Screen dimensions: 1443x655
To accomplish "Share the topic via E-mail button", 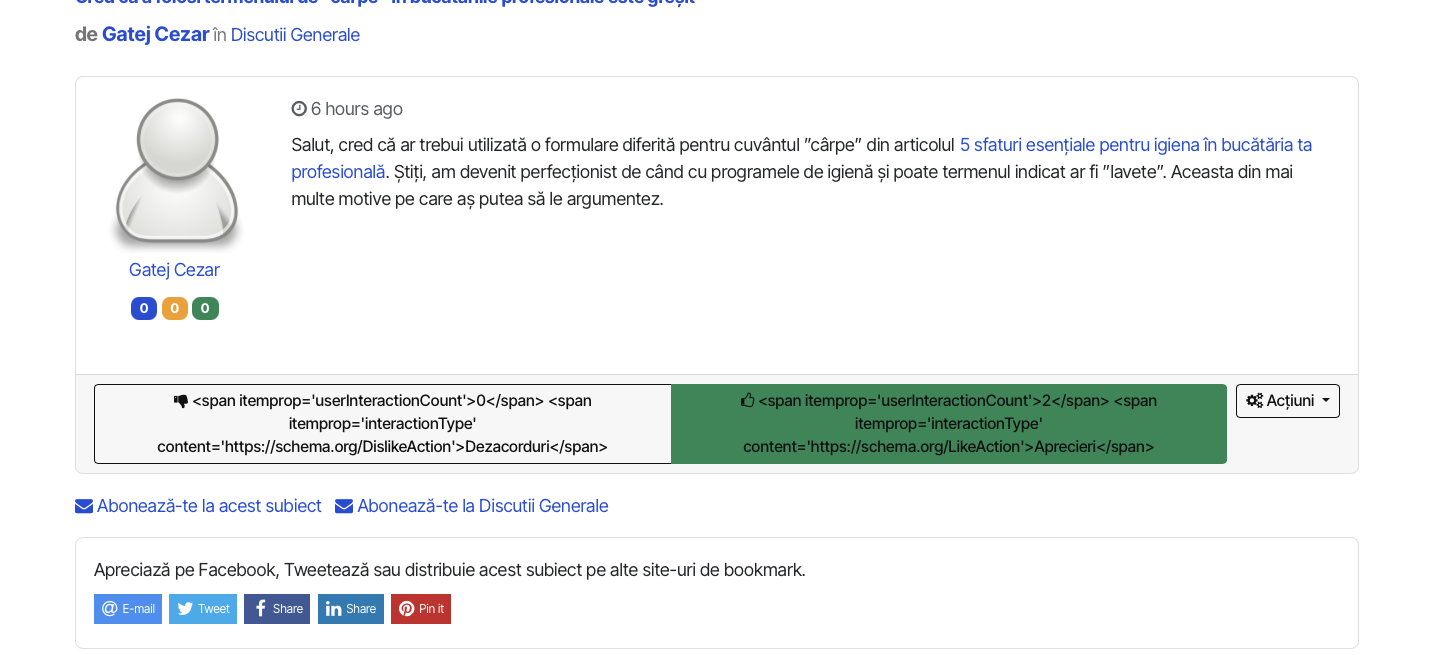I will coord(128,609).
